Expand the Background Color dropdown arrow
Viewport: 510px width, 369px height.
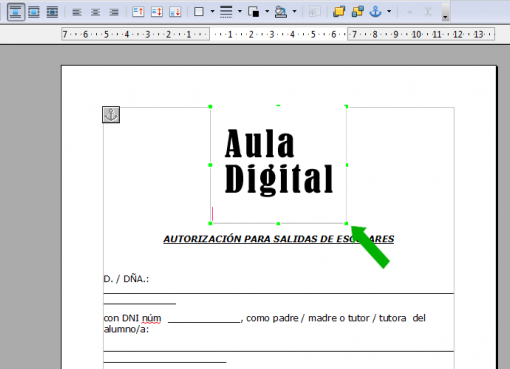click(294, 12)
